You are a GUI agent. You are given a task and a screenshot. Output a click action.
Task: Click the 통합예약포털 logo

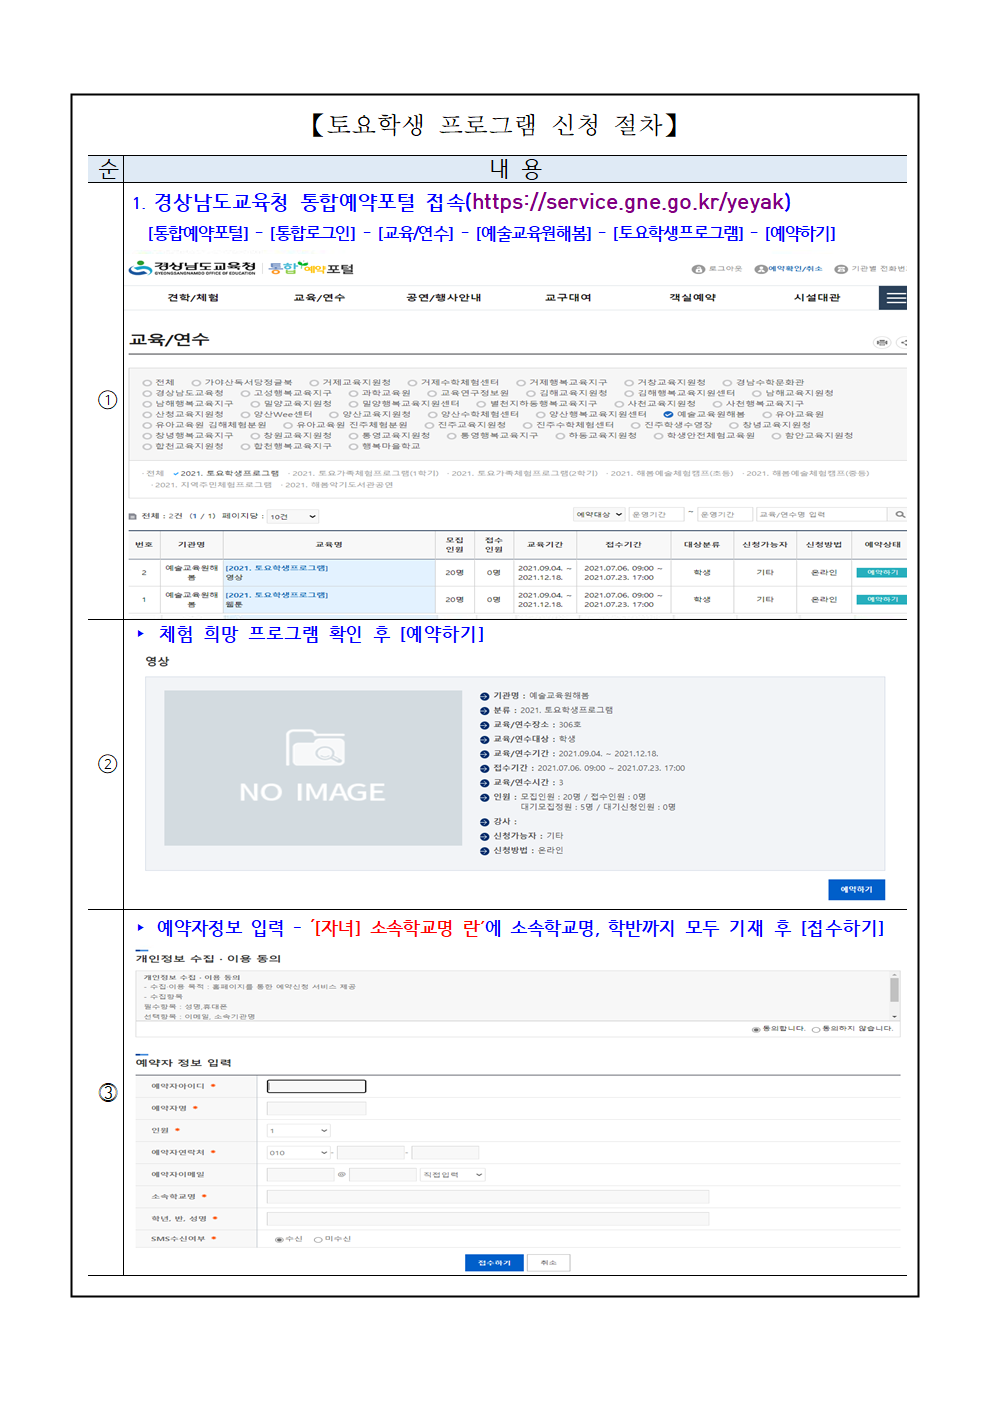(x=311, y=268)
